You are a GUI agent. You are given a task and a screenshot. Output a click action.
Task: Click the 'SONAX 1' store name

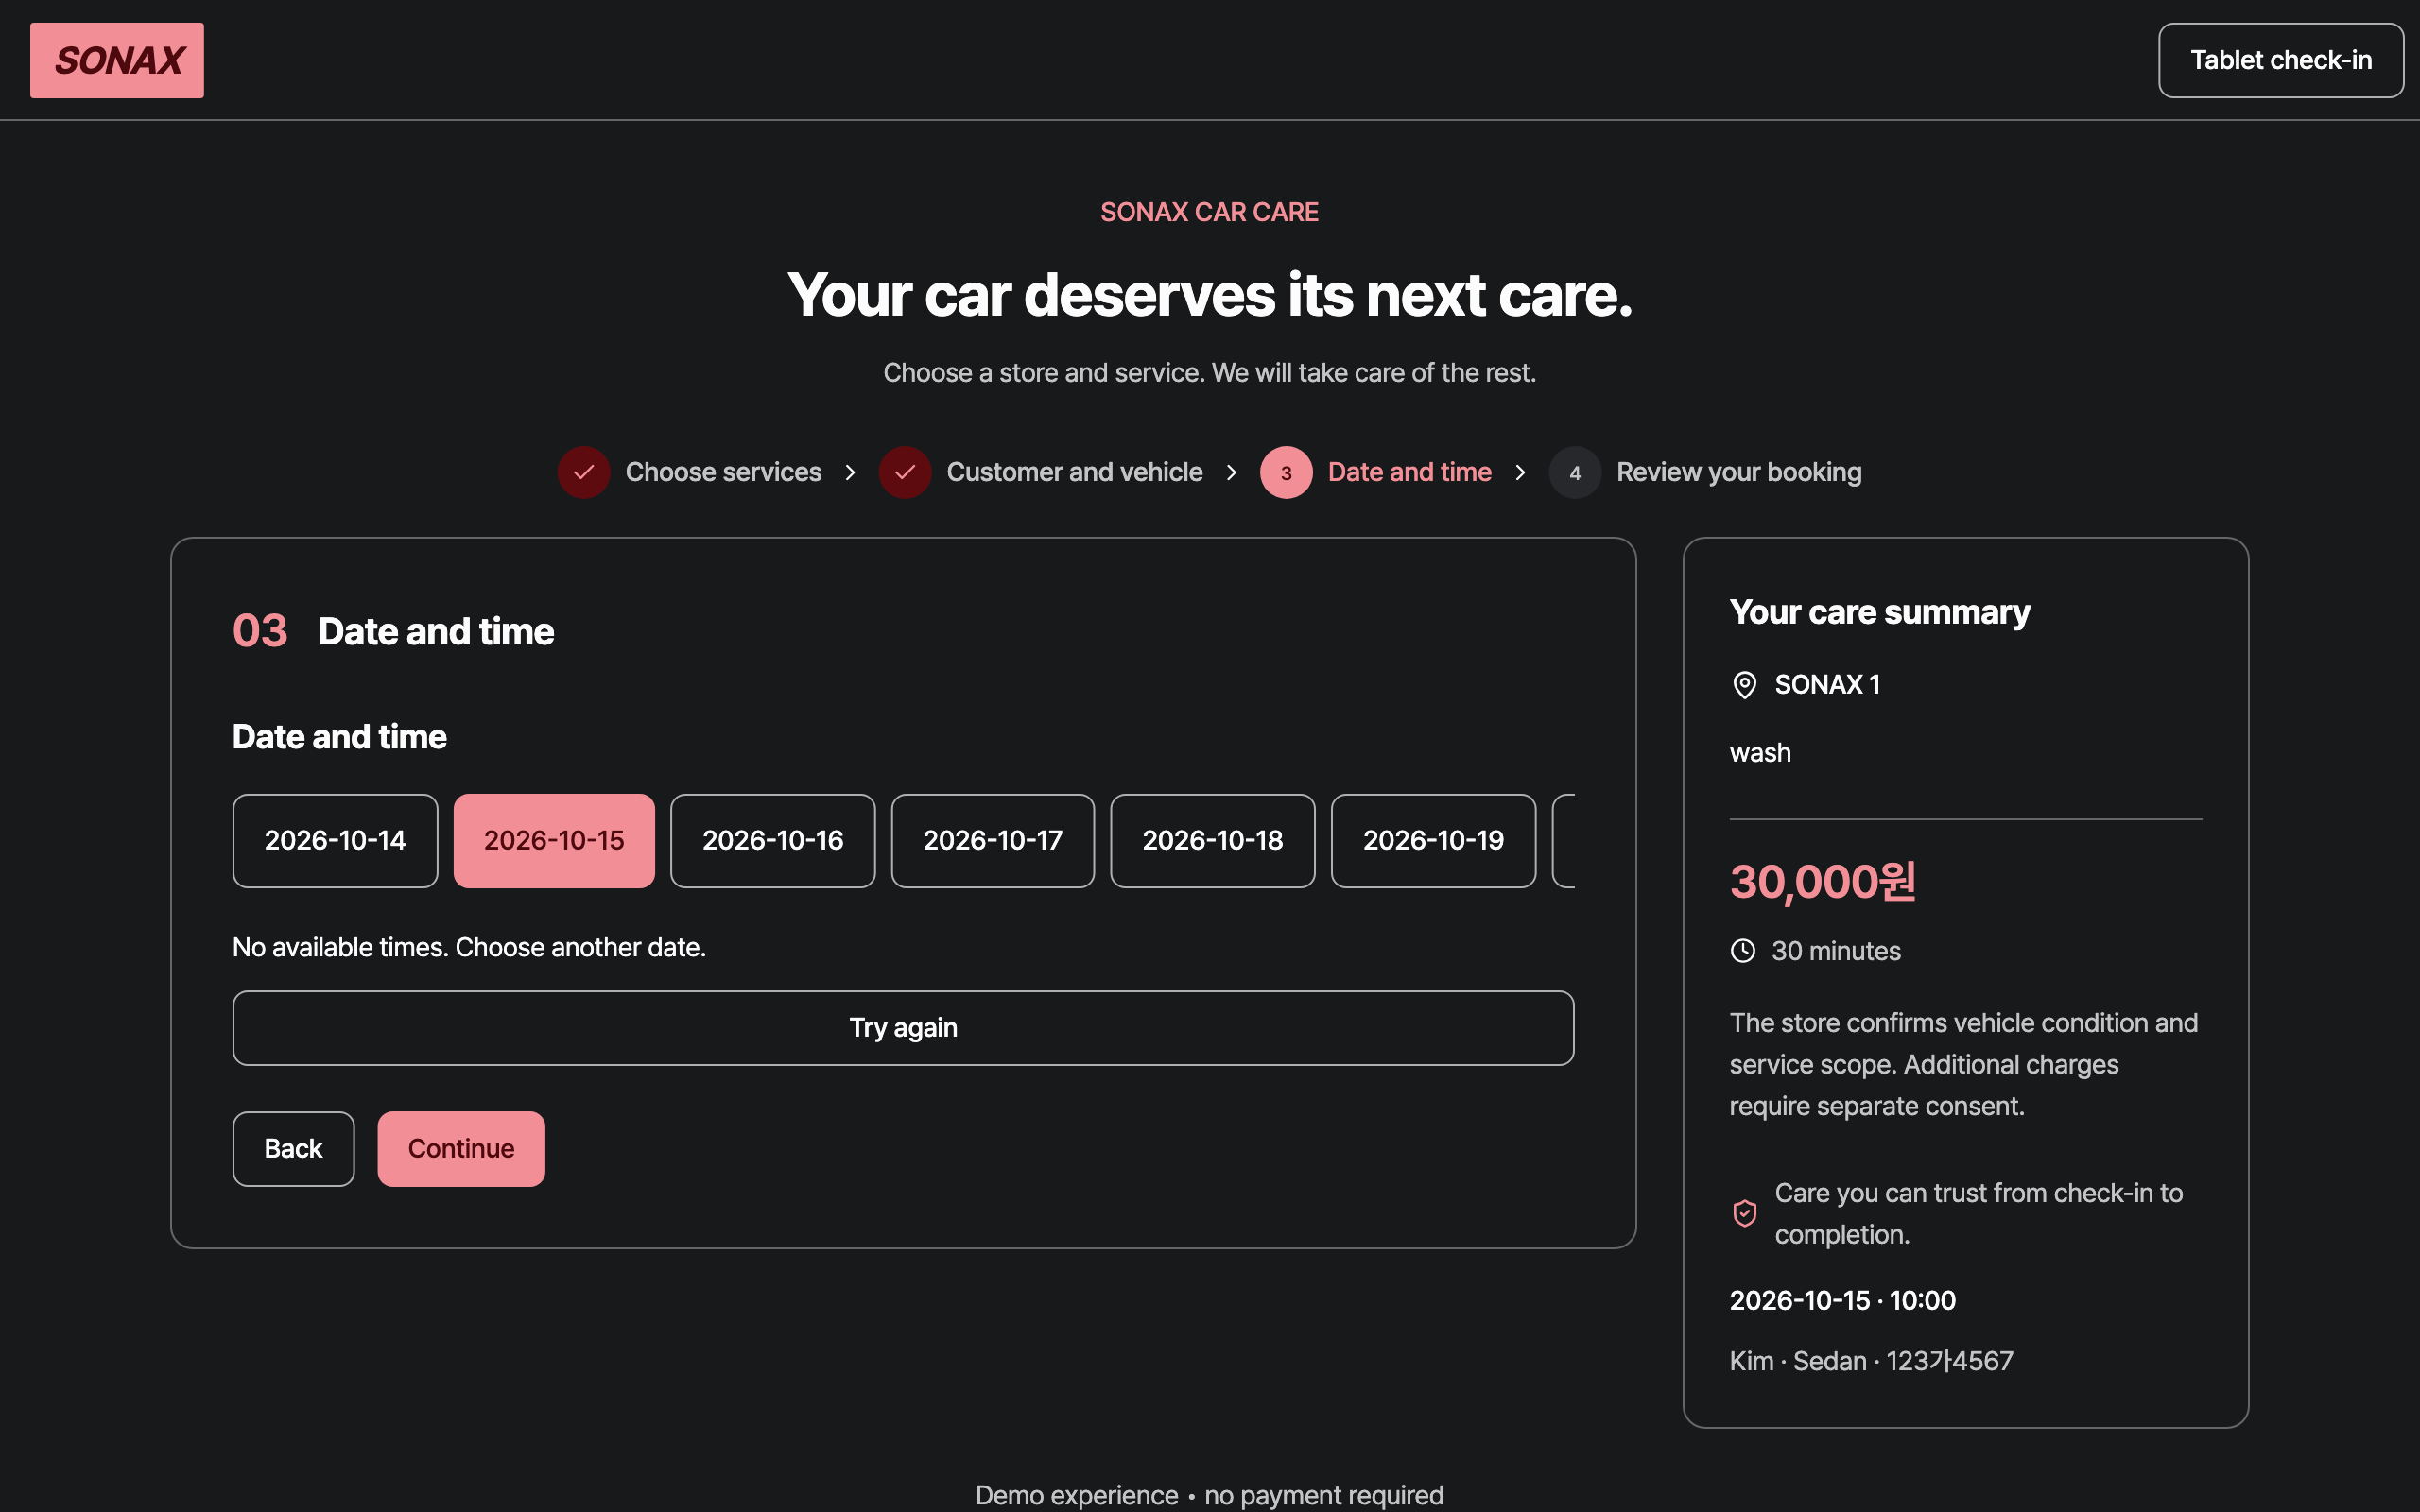(1827, 685)
